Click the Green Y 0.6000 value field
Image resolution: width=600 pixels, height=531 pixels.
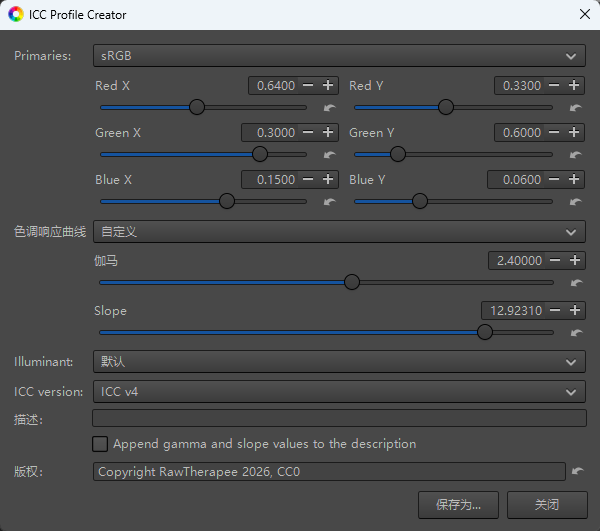[520, 132]
